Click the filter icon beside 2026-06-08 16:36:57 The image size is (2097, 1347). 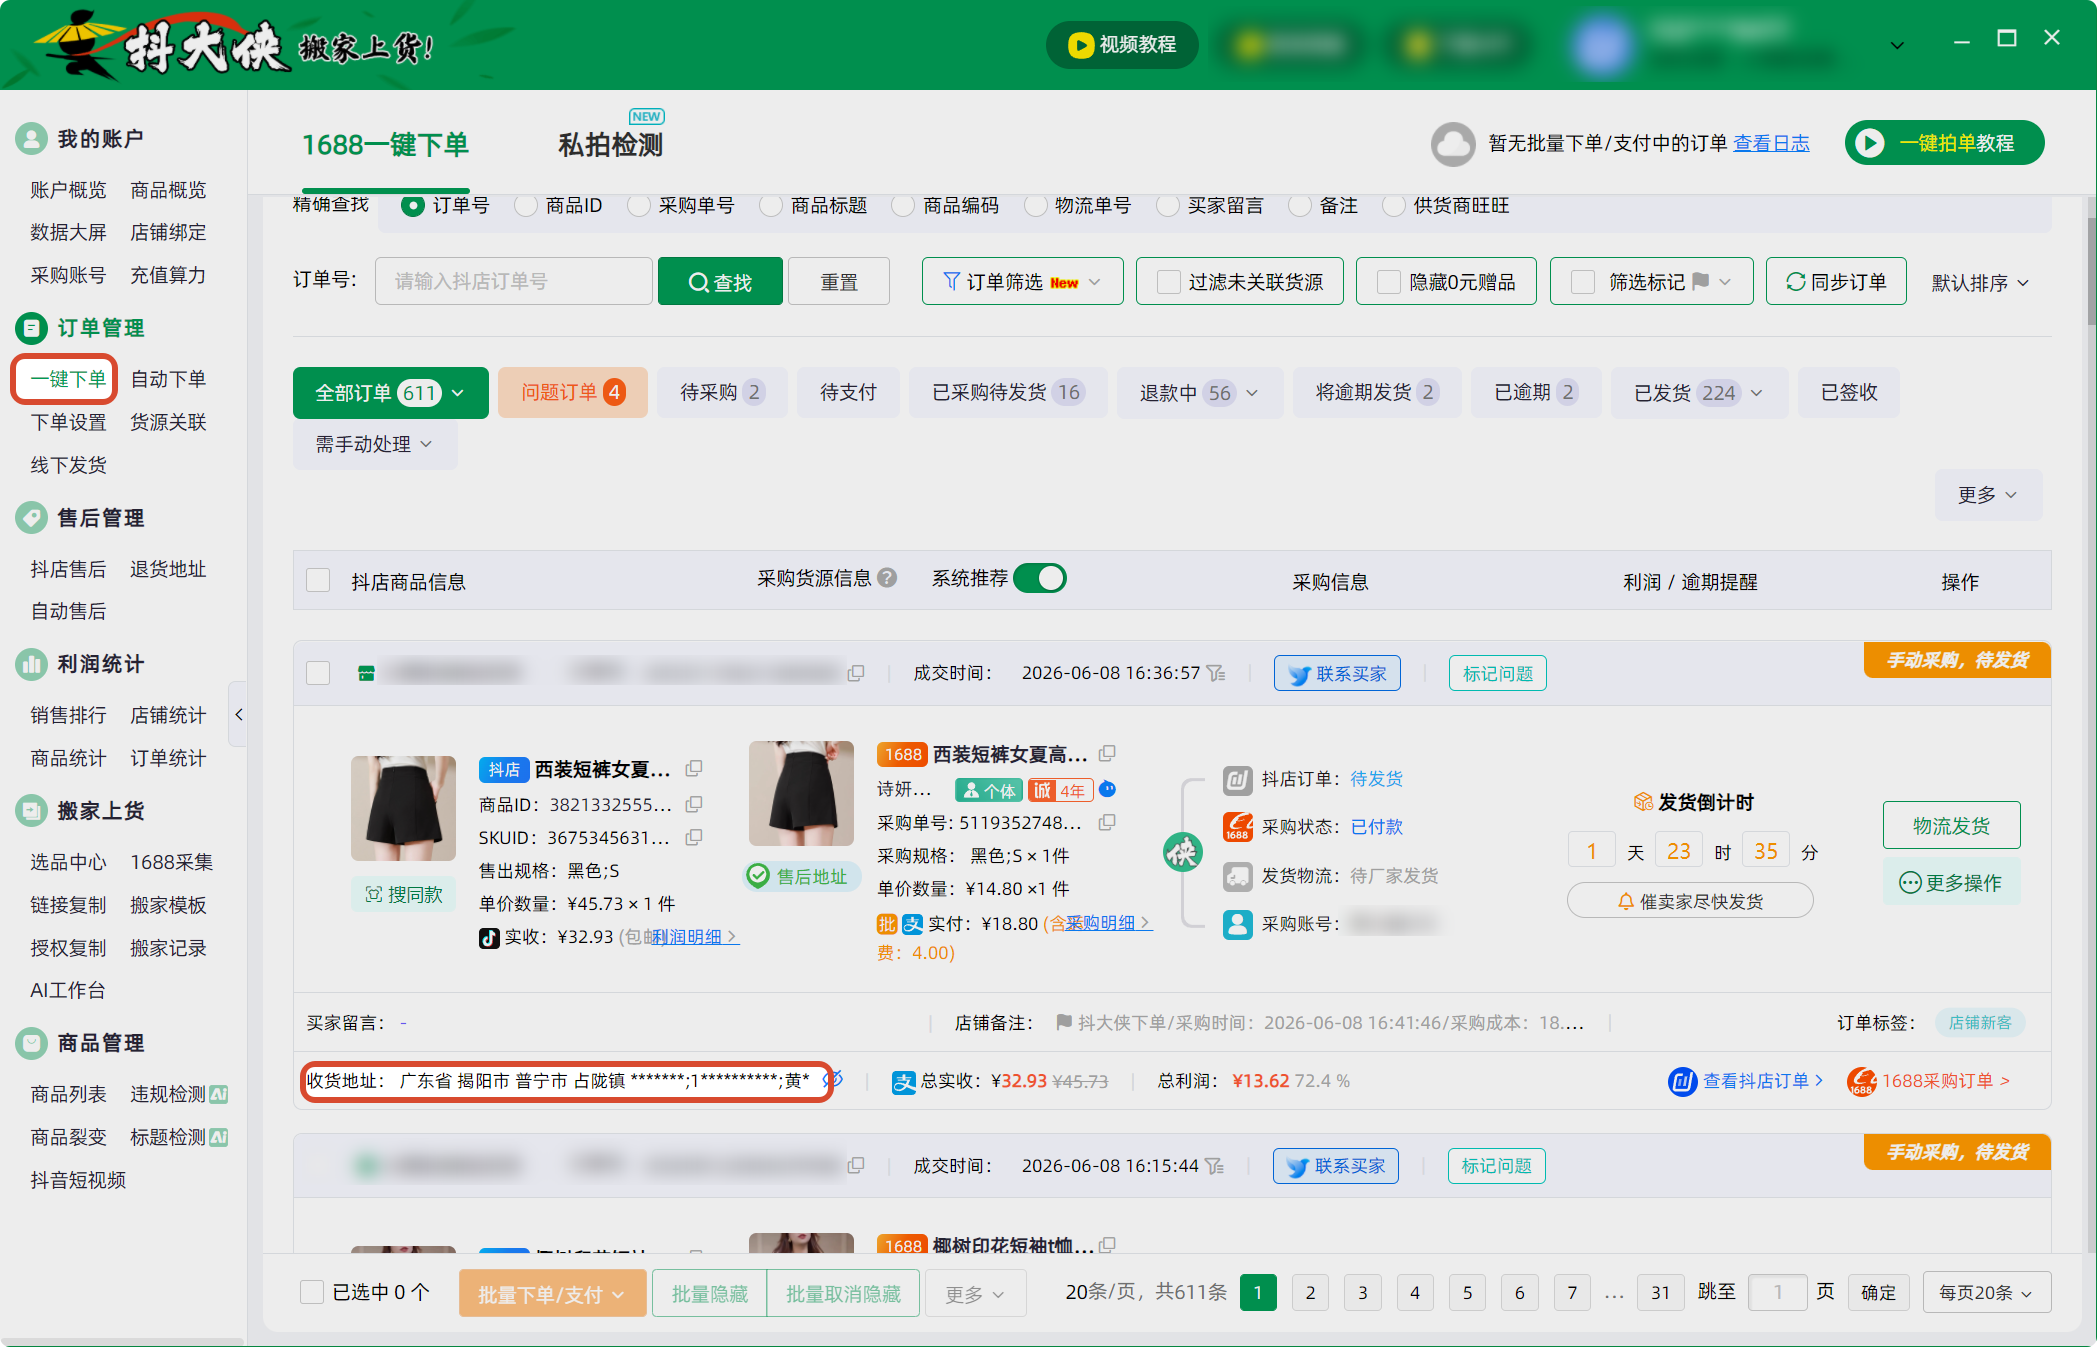click(x=1216, y=673)
